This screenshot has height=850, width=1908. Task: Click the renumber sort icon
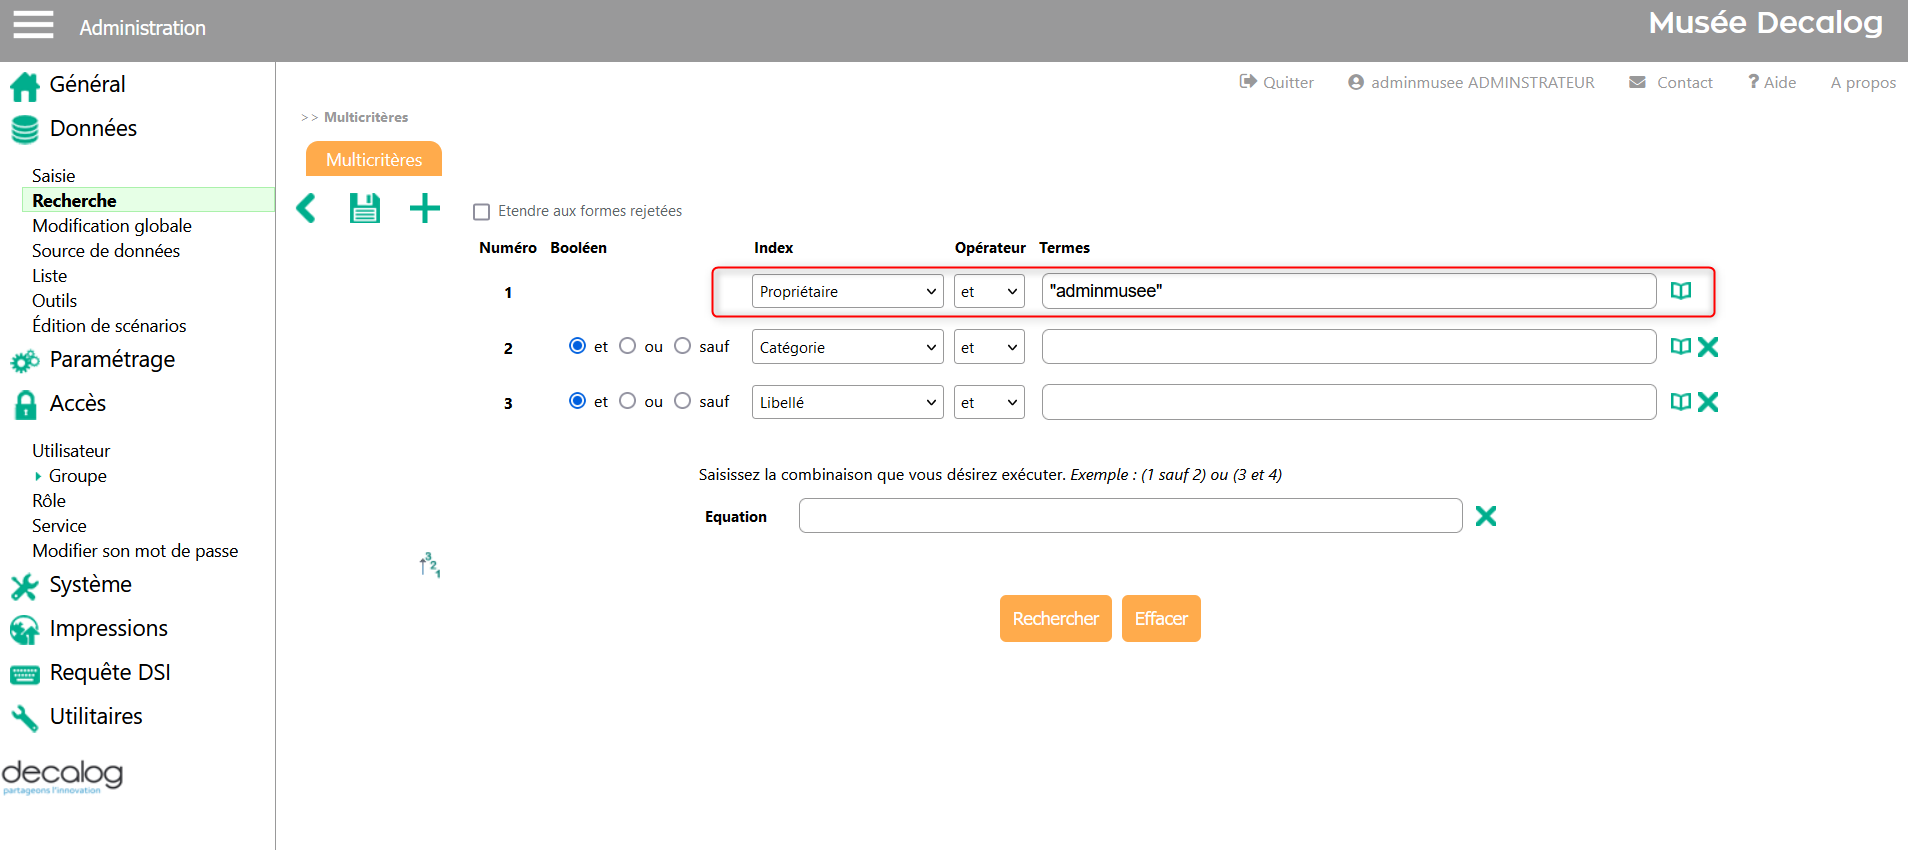click(430, 565)
